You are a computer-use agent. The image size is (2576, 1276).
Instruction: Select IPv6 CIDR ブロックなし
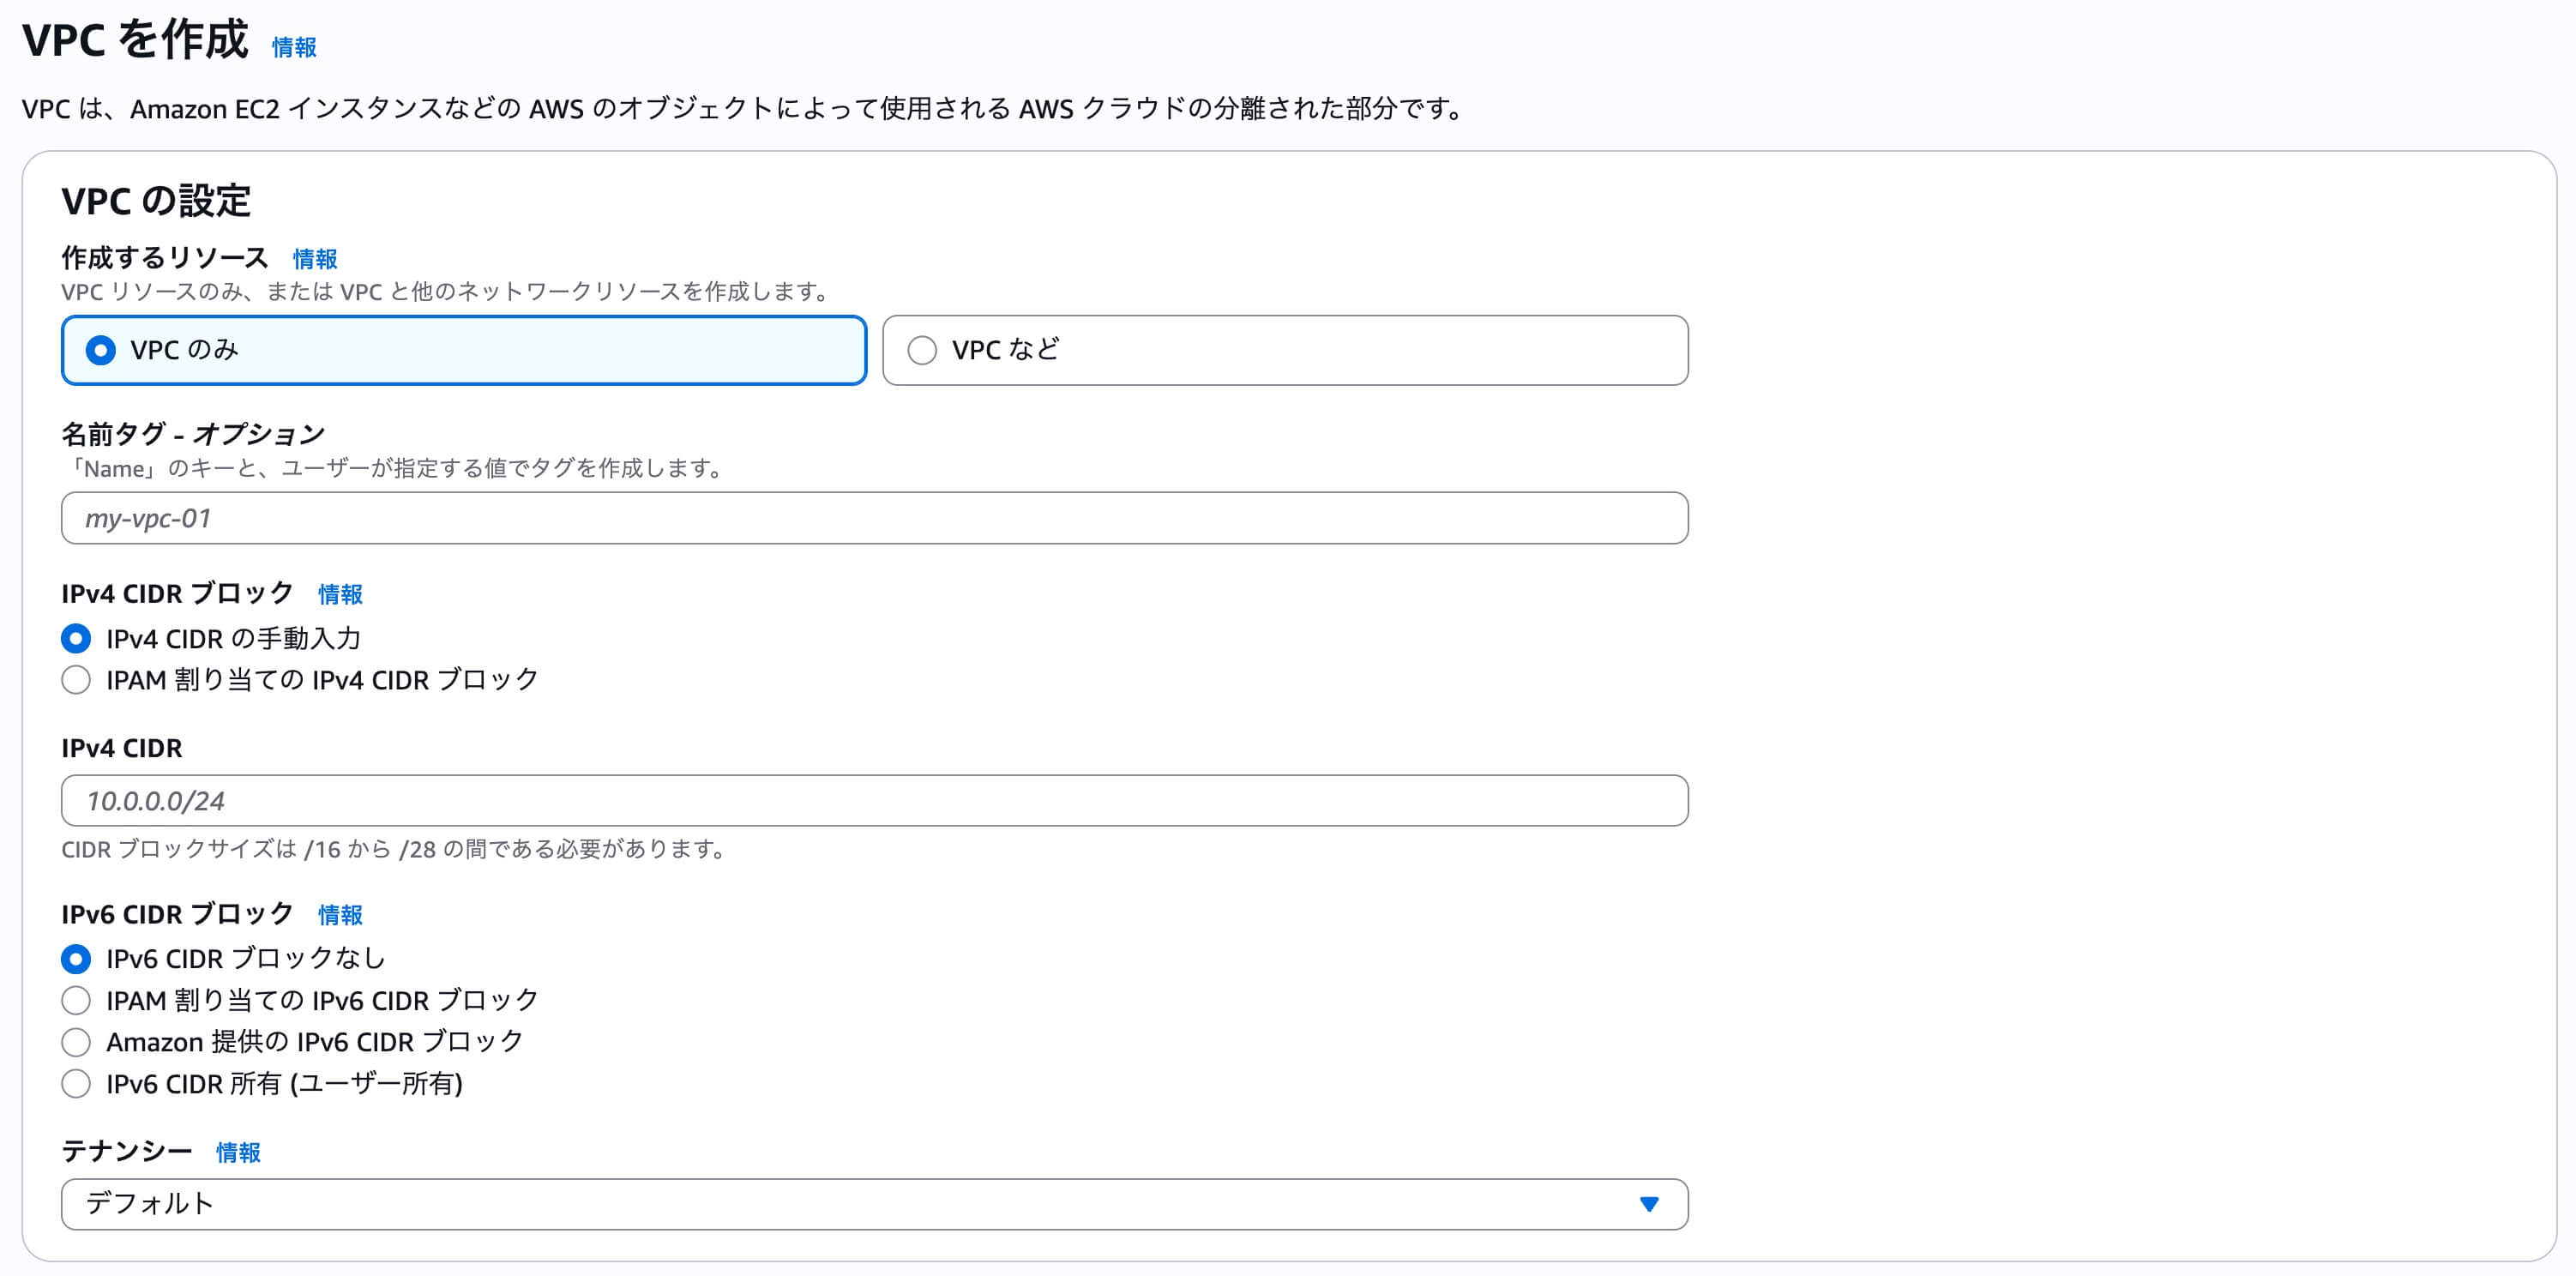click(x=75, y=958)
